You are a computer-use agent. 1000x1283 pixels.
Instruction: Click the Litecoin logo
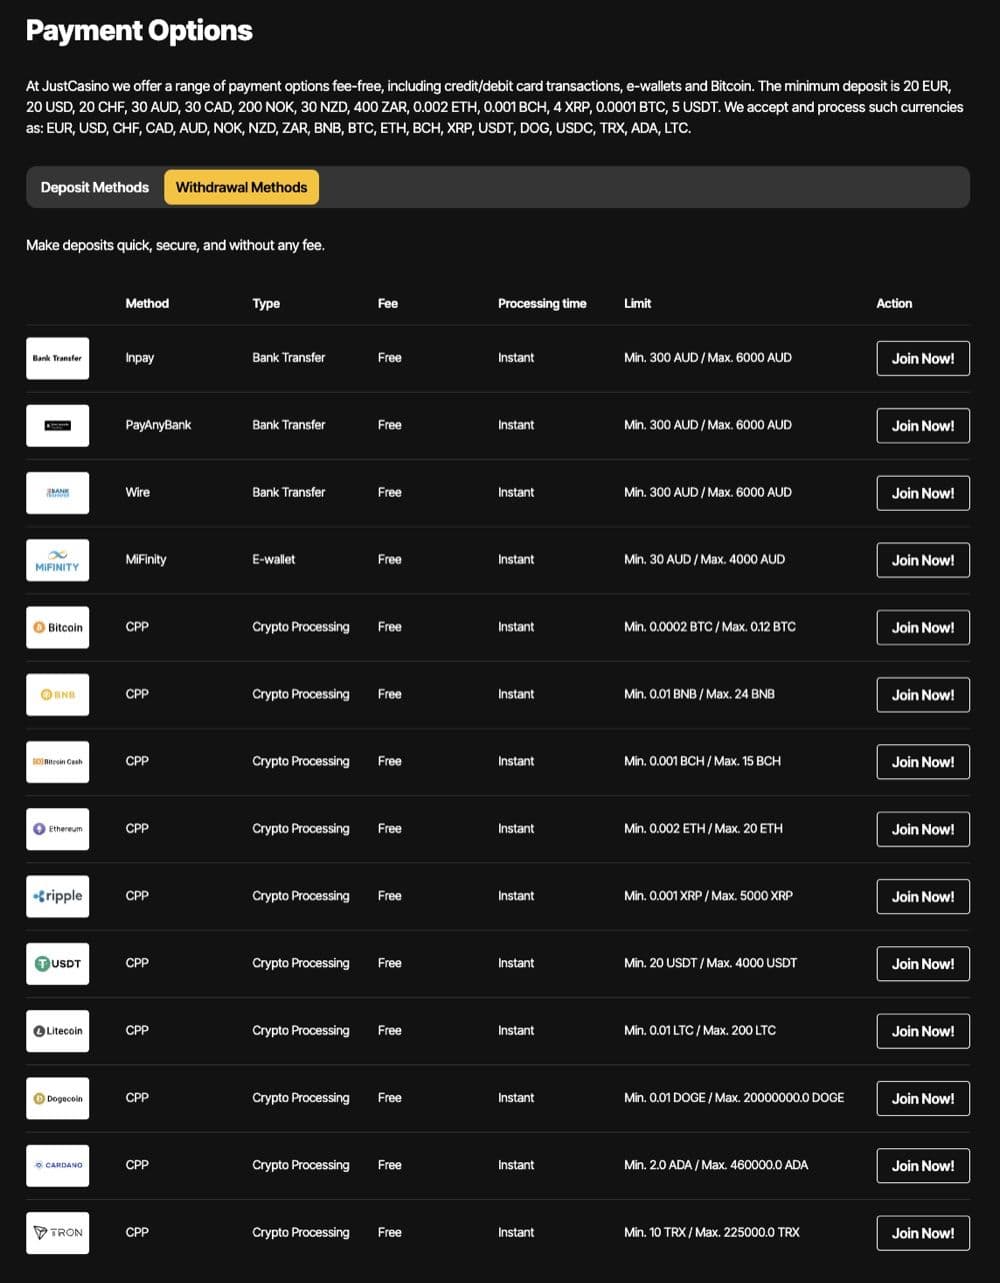click(57, 1031)
